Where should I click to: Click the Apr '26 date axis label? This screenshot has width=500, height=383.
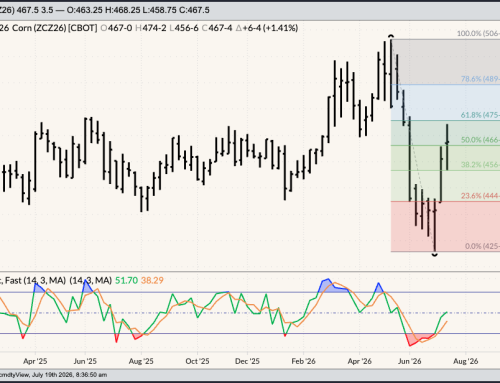click(359, 361)
